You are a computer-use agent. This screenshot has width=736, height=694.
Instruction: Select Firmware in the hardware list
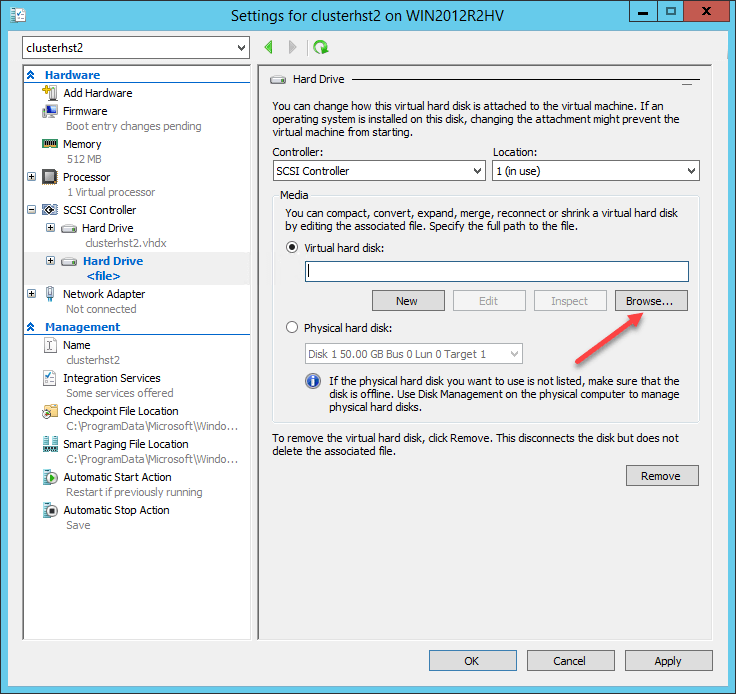[85, 111]
